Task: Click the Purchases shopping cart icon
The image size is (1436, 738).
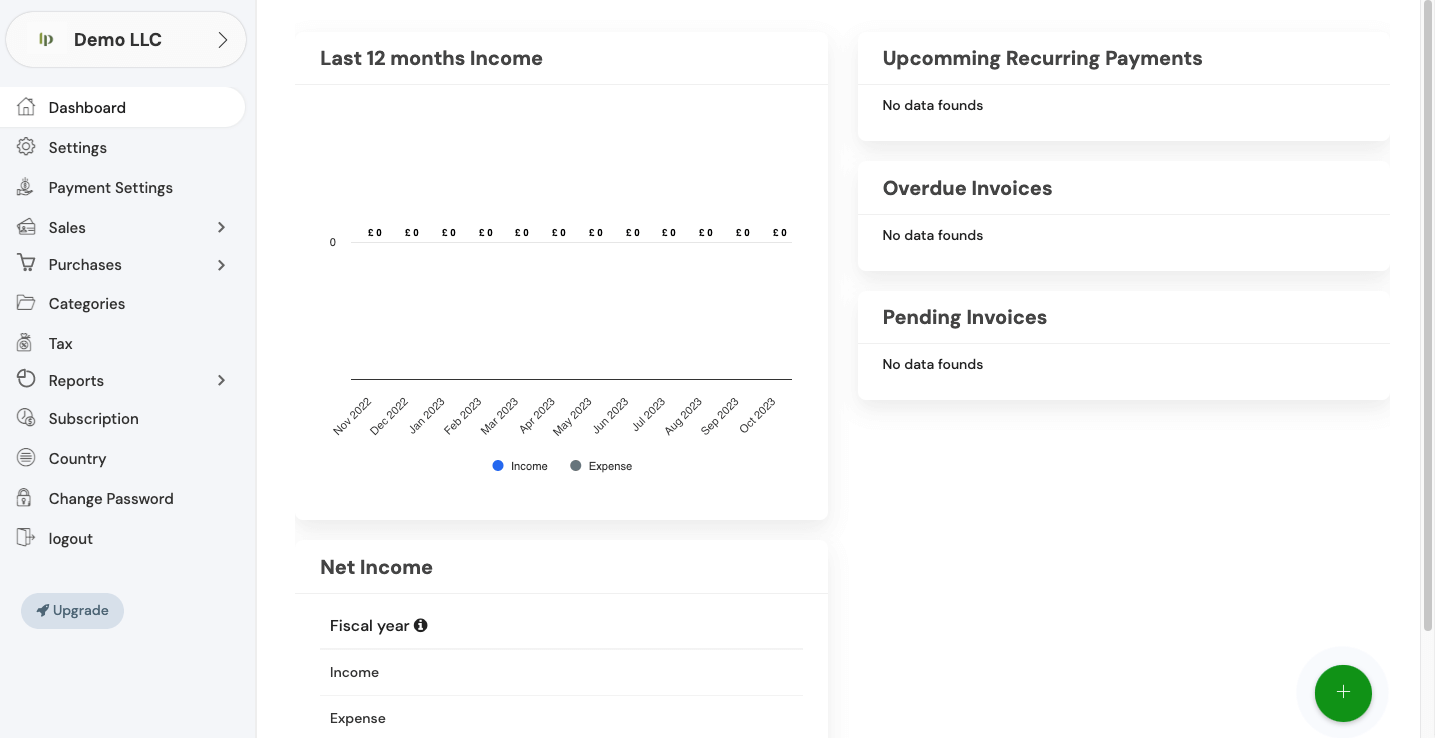Action: click(27, 264)
